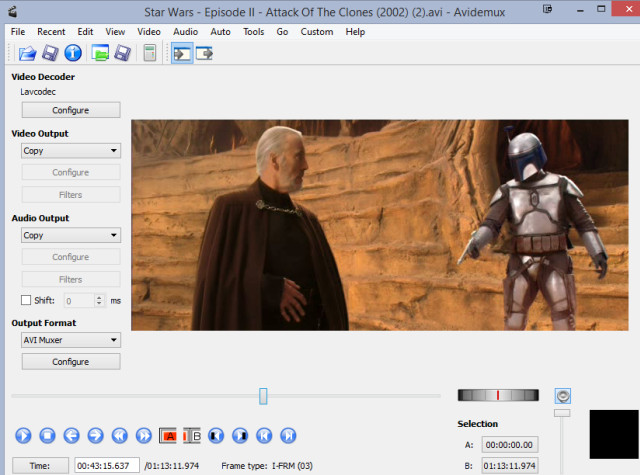Open the AVI Muxer format dropdown
Image resolution: width=640 pixels, height=475 pixels.
coord(70,340)
